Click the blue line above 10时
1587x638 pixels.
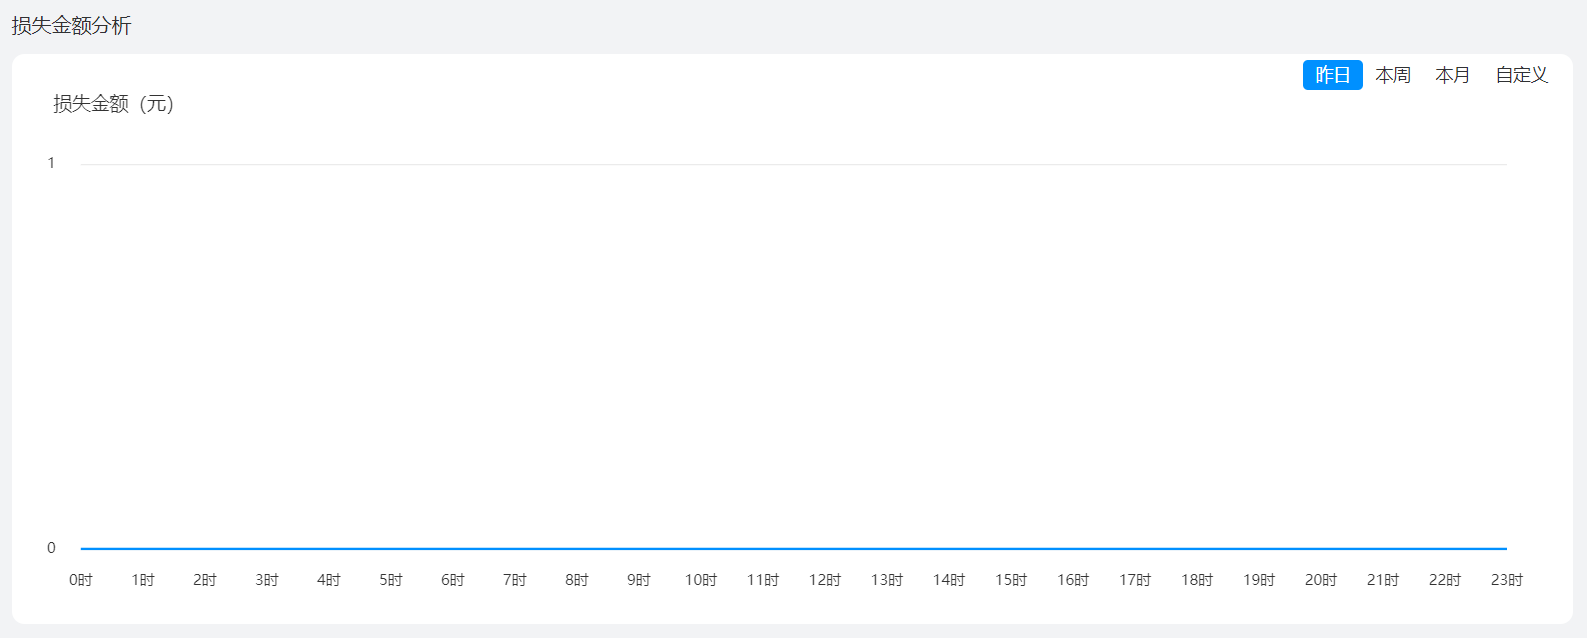point(701,548)
